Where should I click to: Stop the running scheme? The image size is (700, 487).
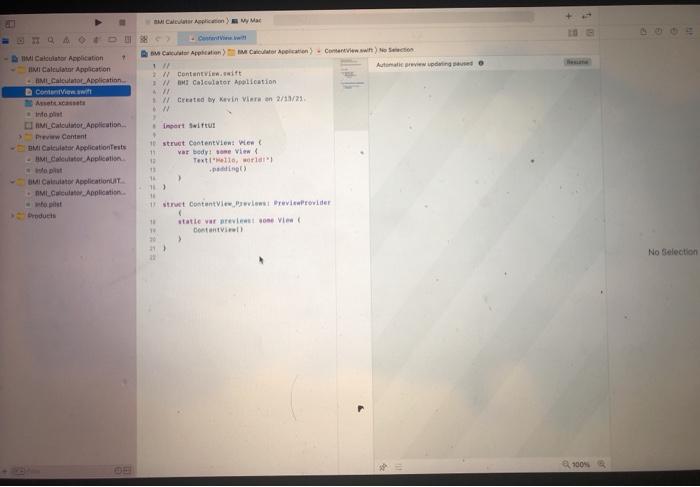(x=122, y=22)
